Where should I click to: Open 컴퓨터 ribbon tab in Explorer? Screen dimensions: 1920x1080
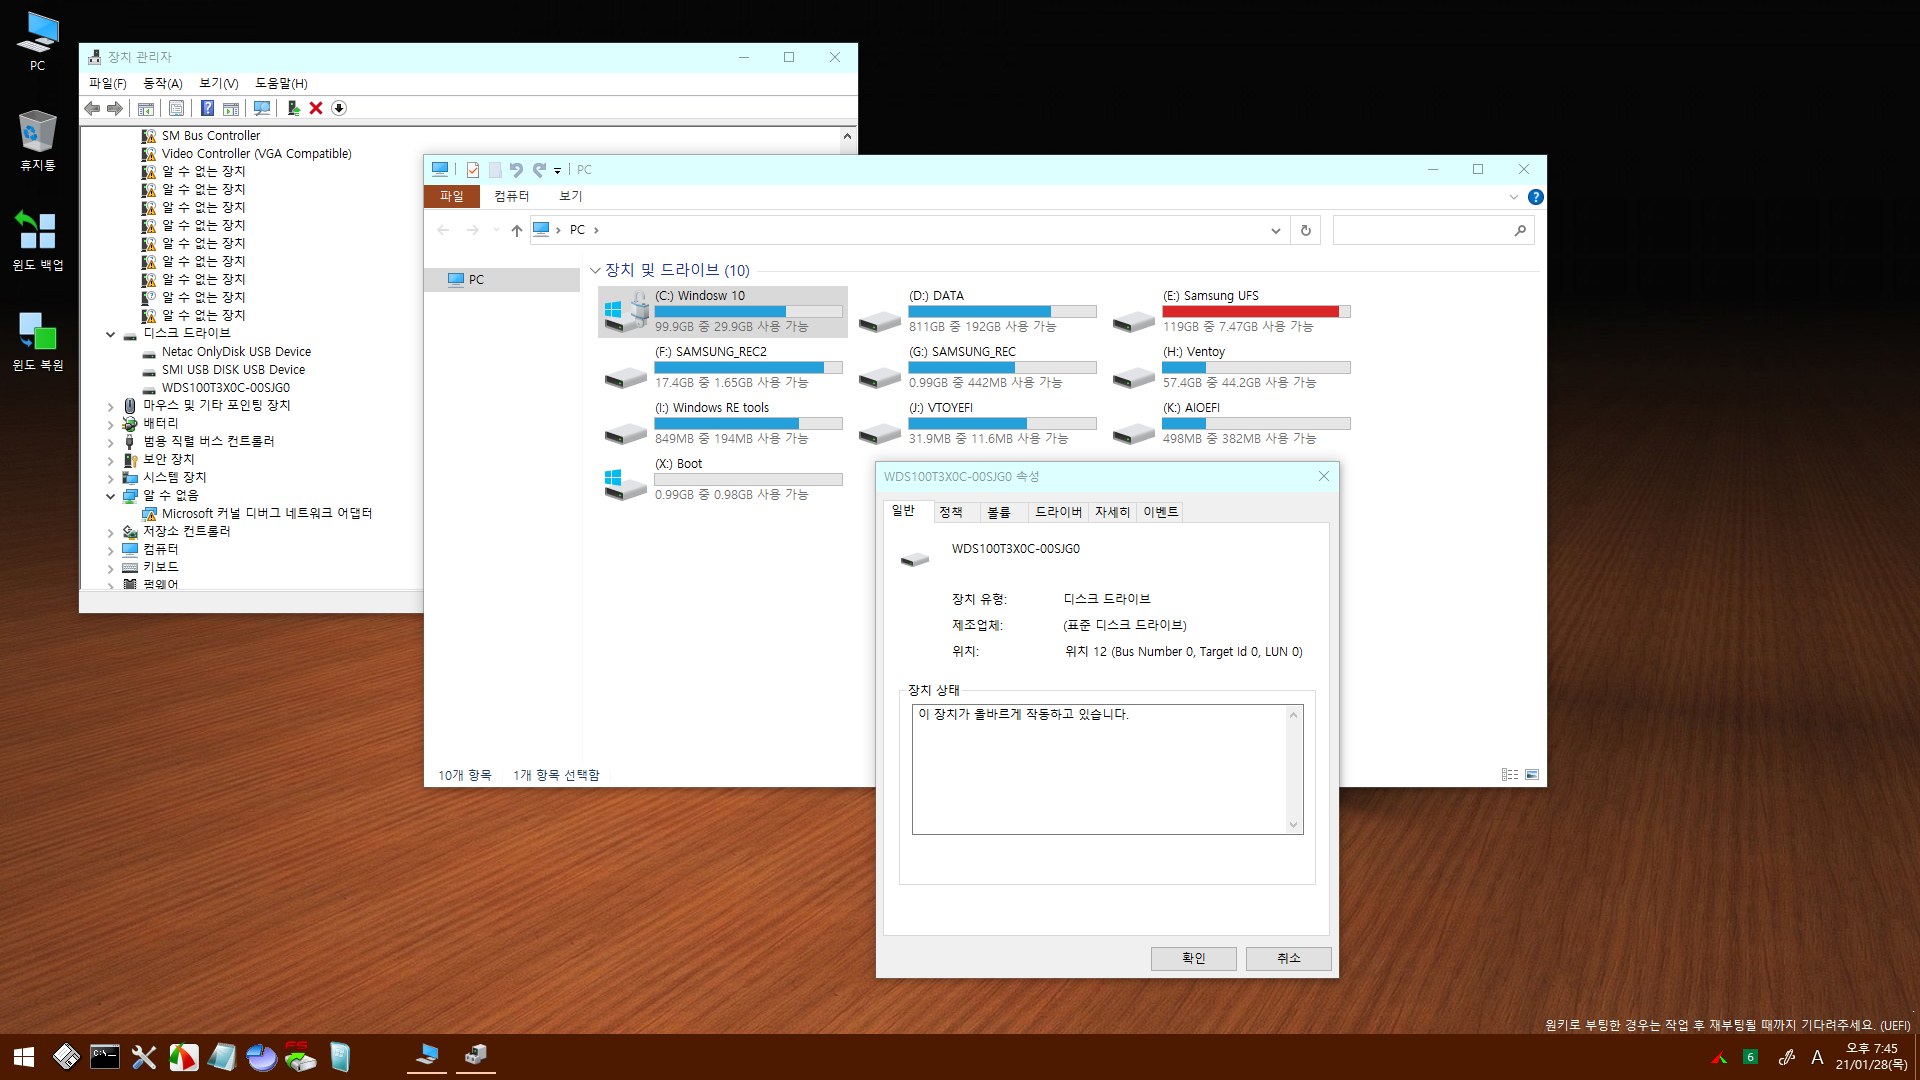pos(511,196)
